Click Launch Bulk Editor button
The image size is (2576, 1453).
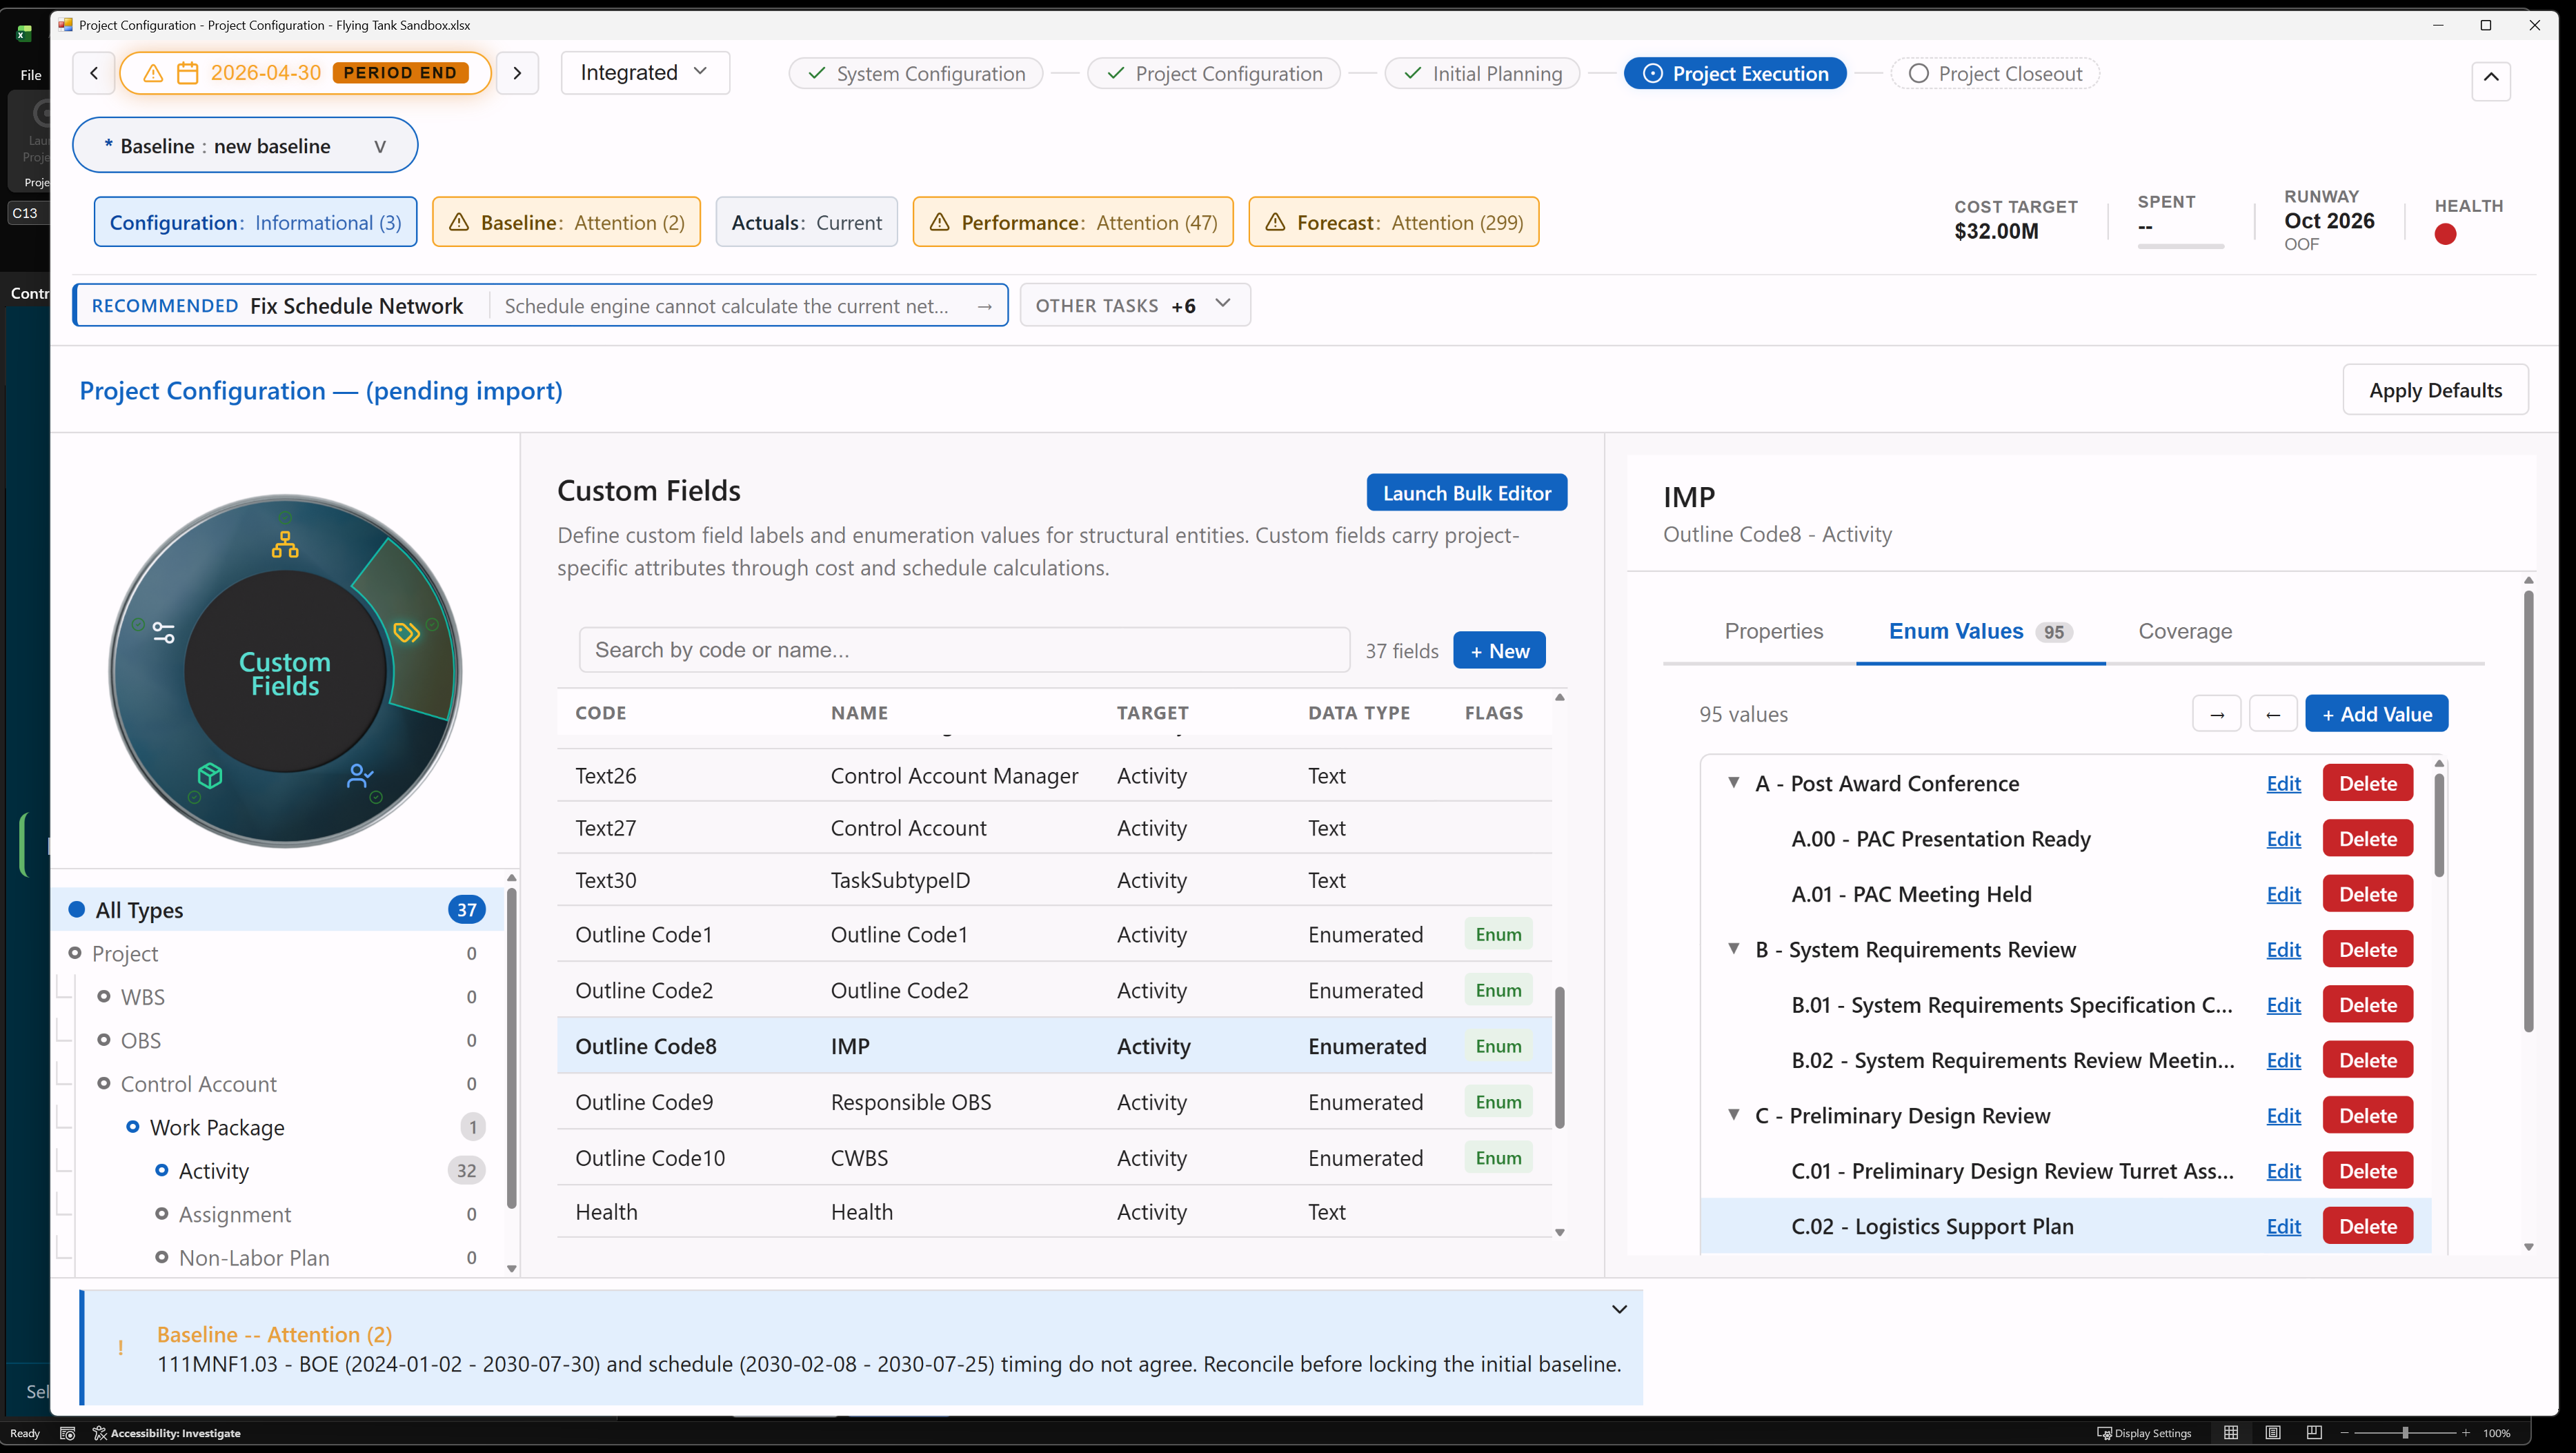pyautogui.click(x=1467, y=493)
